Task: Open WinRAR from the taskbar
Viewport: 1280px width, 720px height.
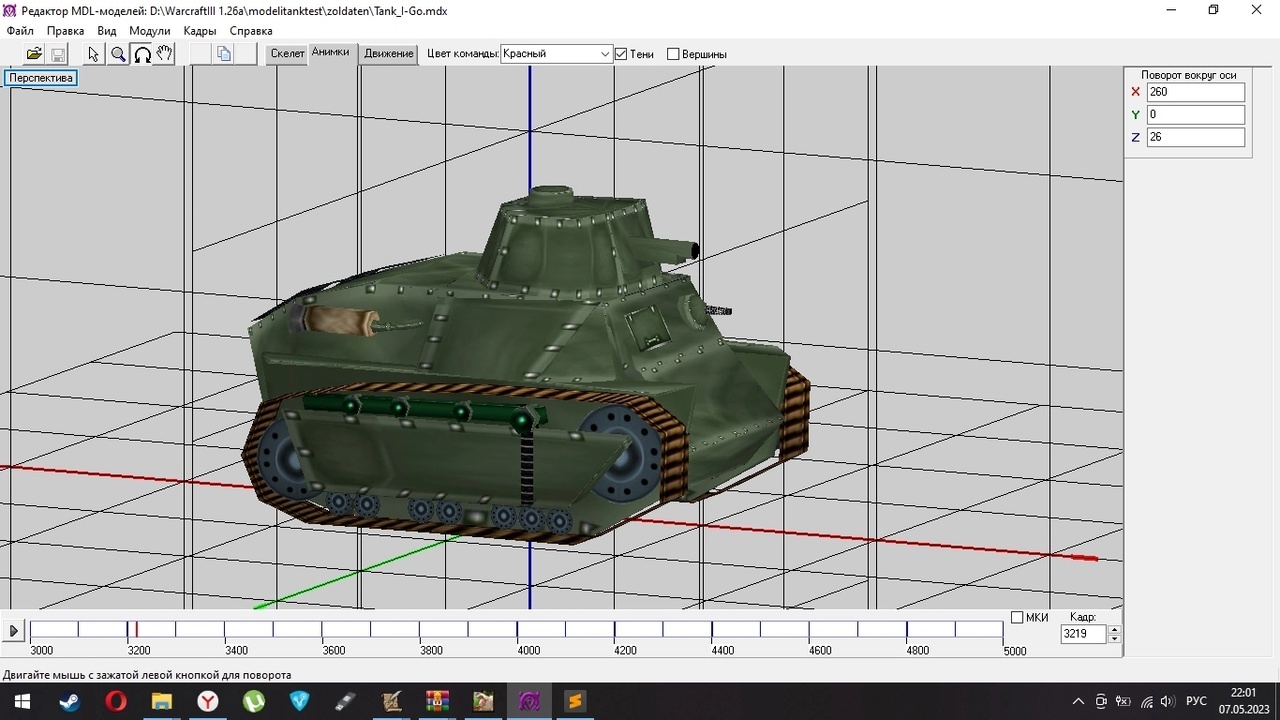Action: click(437, 701)
